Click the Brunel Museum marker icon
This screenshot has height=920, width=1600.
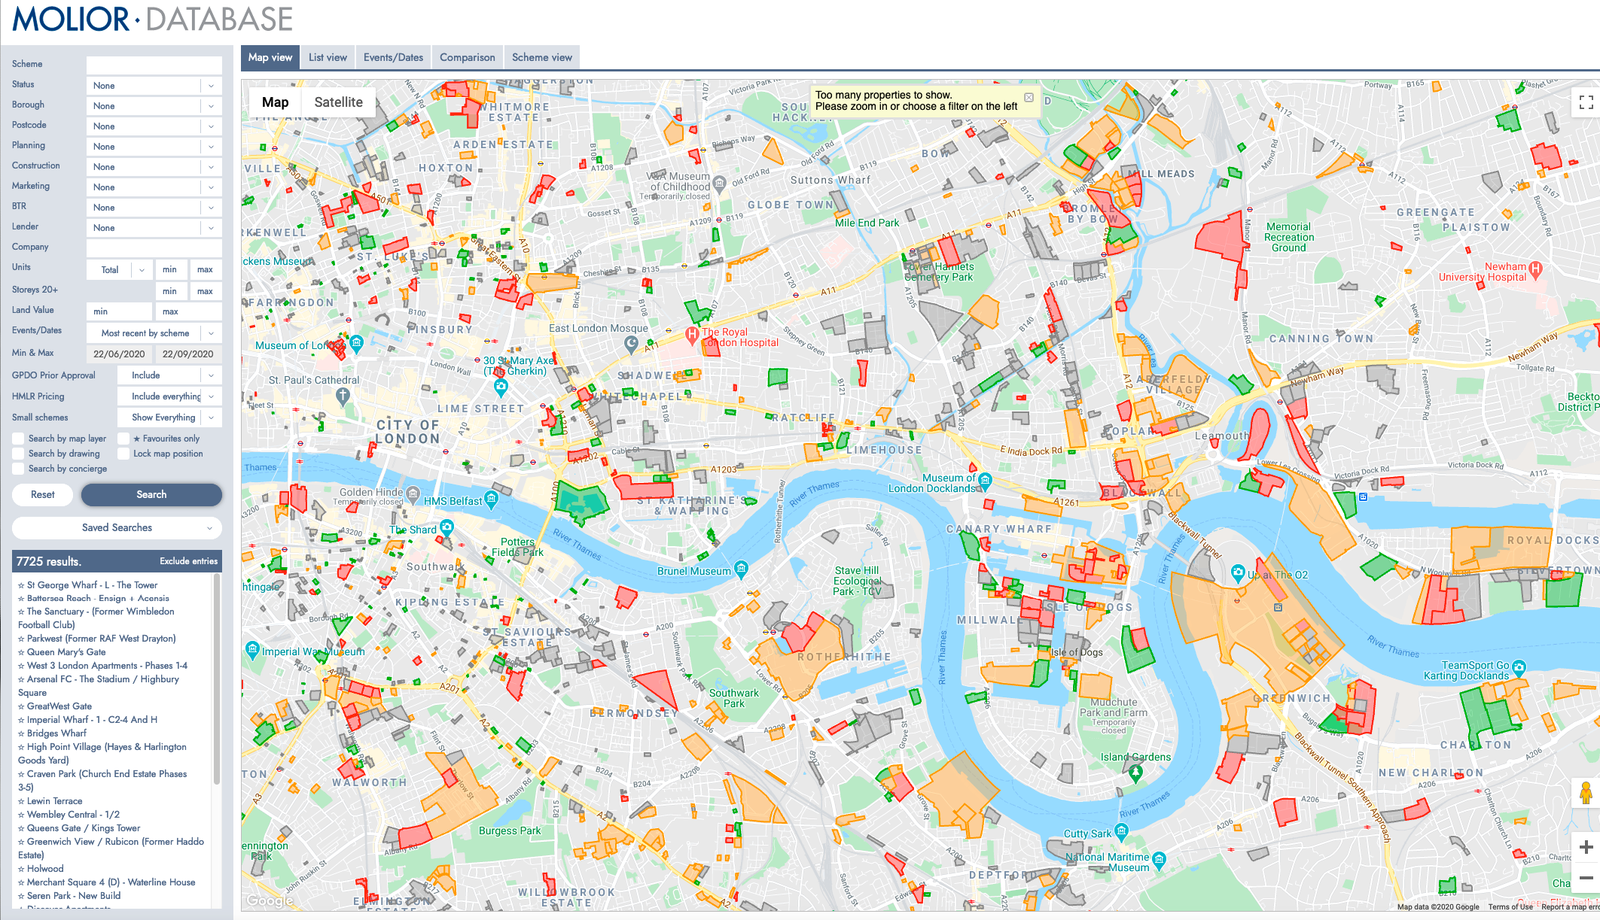[x=741, y=570]
